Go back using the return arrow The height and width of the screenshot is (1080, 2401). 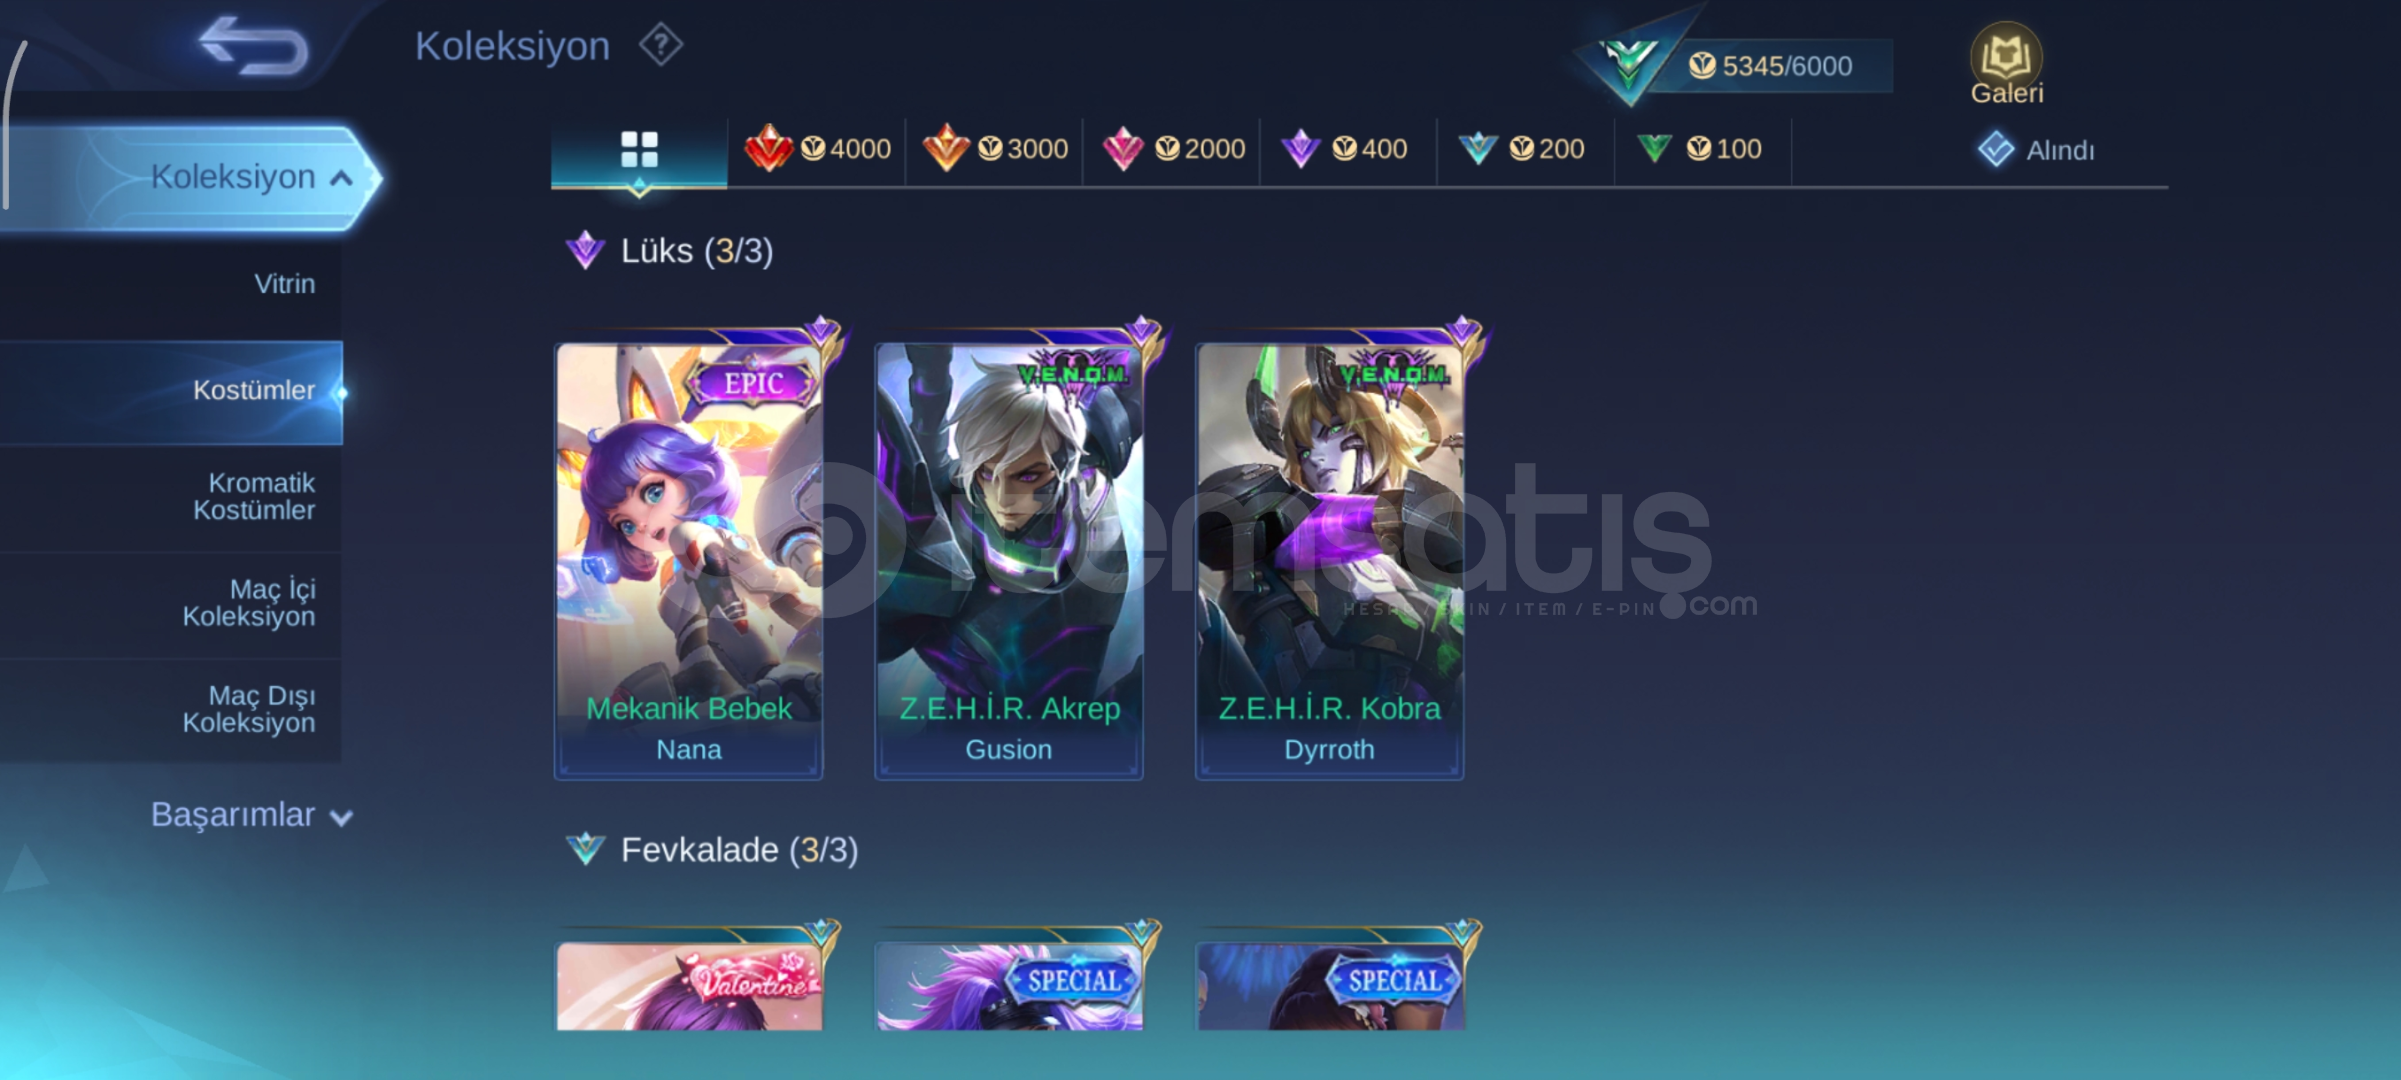[x=254, y=46]
